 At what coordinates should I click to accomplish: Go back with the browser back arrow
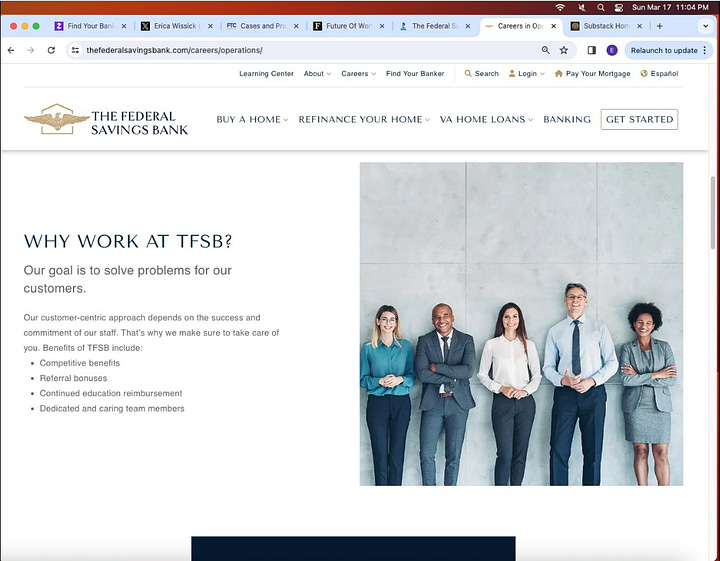tap(11, 50)
